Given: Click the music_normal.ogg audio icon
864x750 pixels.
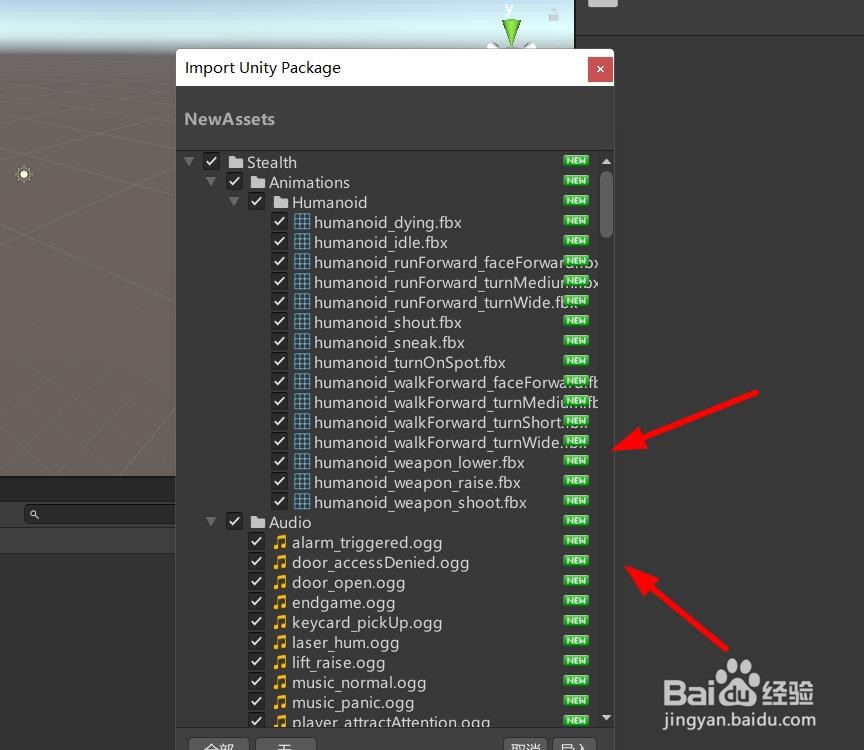Looking at the screenshot, I should (280, 682).
